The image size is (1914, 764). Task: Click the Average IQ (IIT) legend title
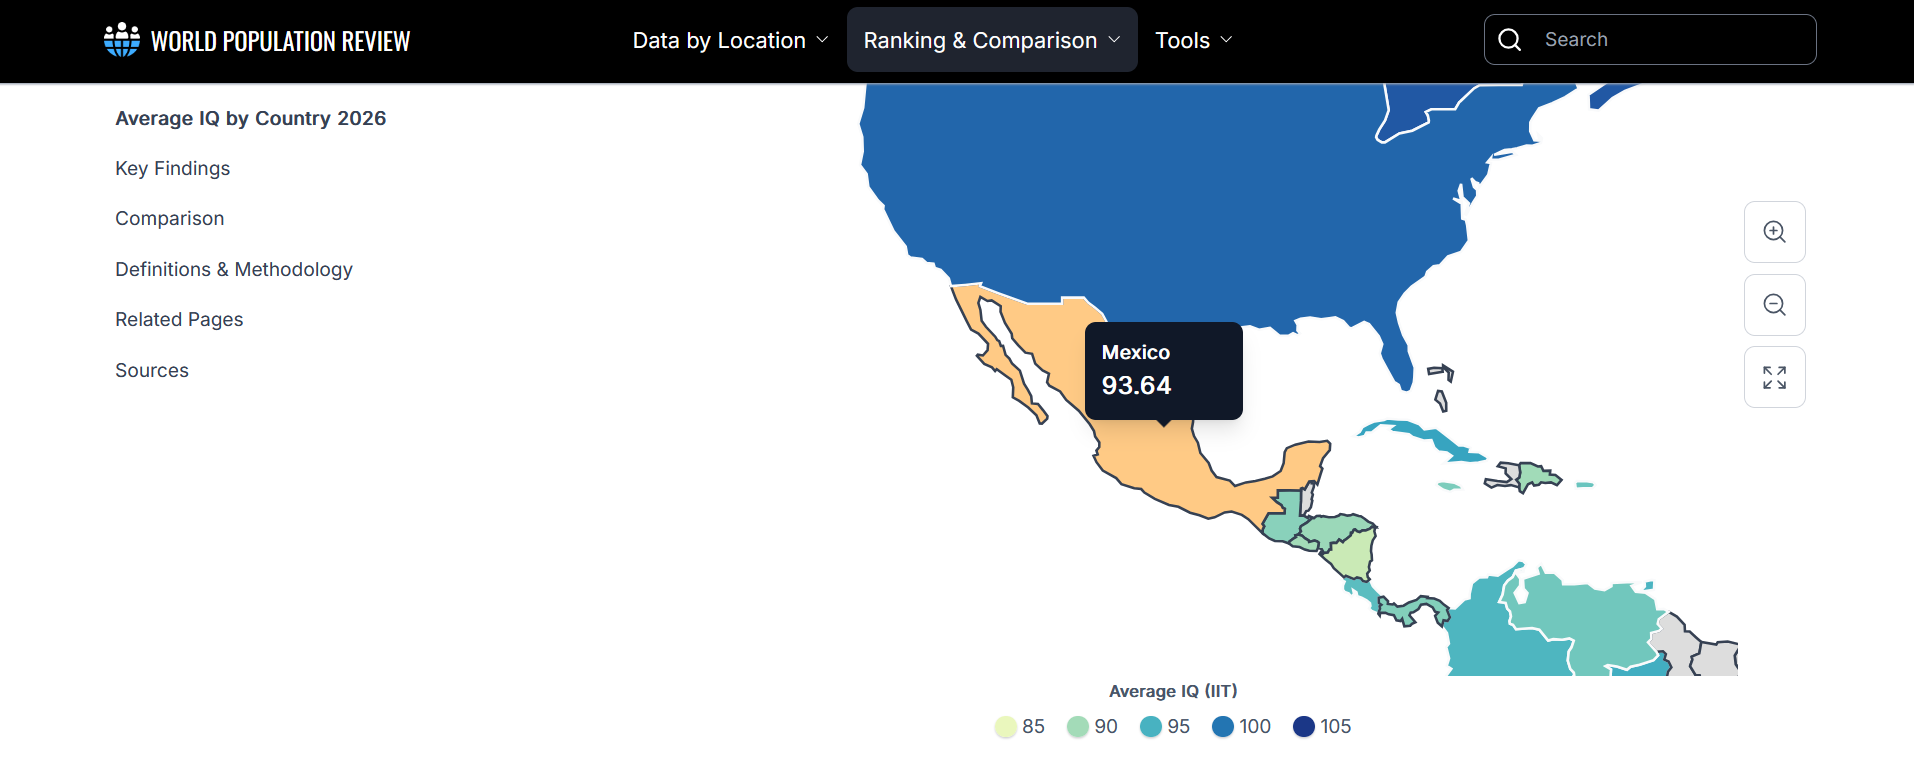pos(1173,691)
